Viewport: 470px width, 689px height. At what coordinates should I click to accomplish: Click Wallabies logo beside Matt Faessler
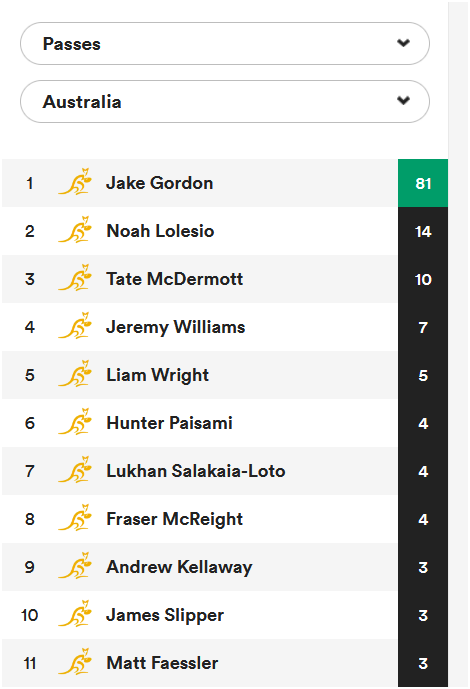point(75,661)
